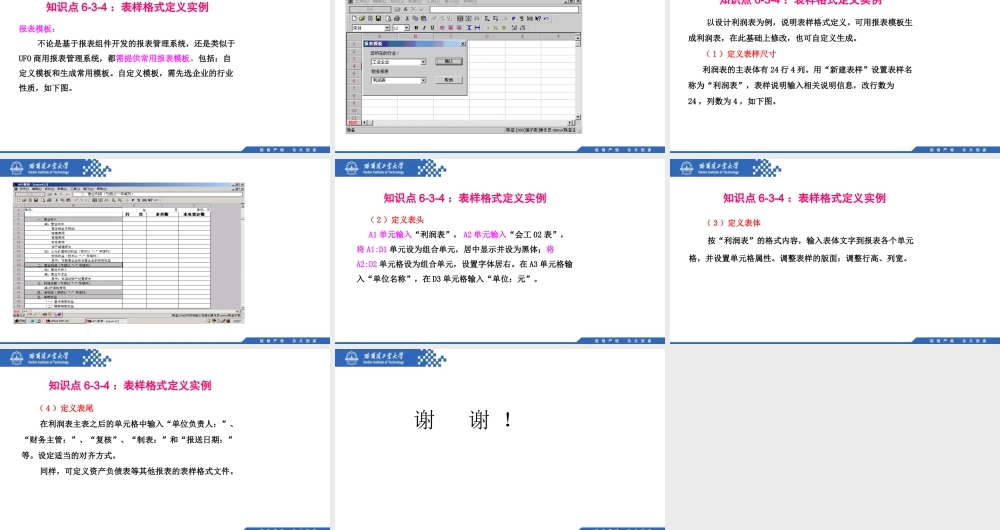Click the （2）定义表头 heading
The image size is (1000, 530).
tap(397, 219)
